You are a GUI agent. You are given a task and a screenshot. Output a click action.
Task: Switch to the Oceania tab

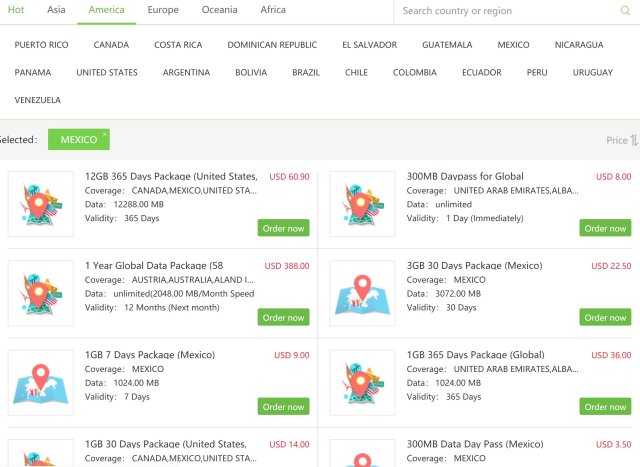(219, 10)
